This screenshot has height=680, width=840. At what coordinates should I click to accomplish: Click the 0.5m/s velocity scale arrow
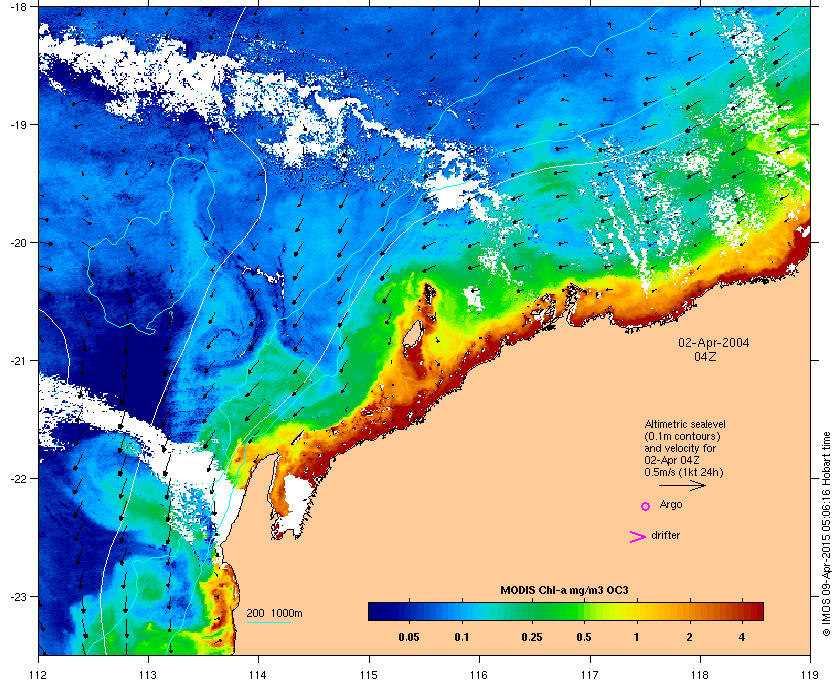point(682,485)
